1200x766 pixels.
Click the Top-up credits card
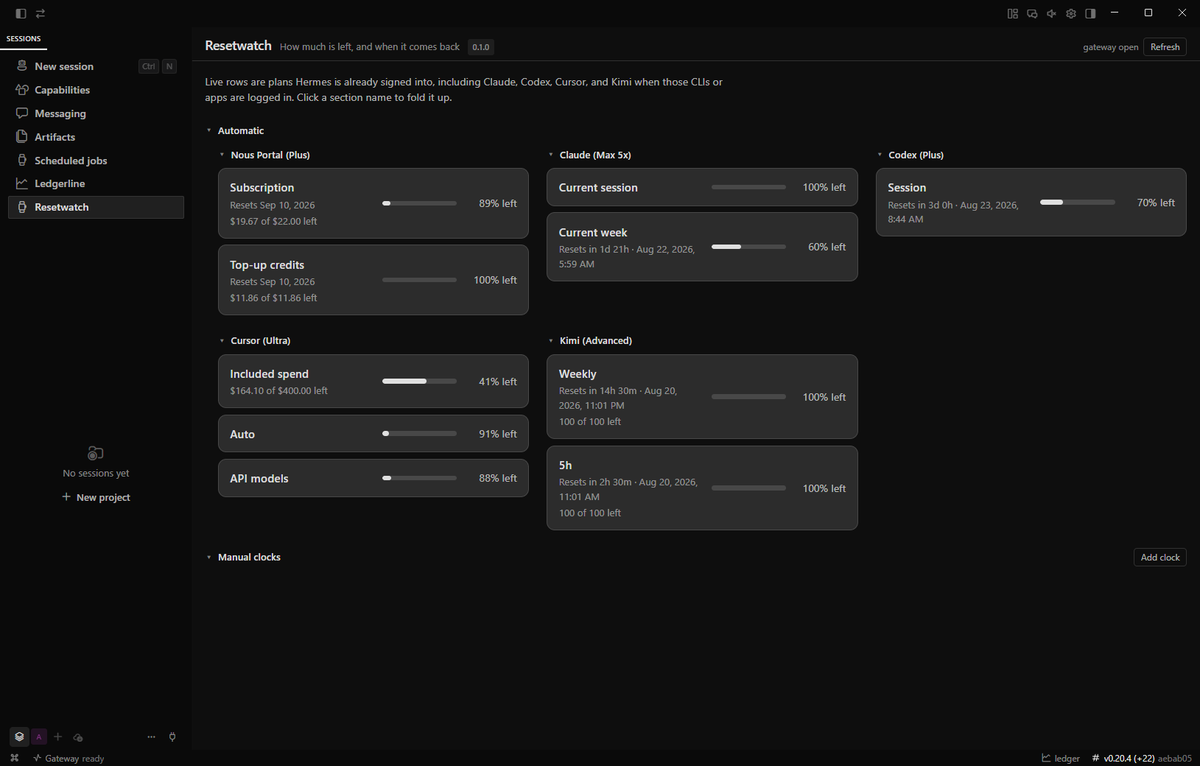tap(373, 280)
